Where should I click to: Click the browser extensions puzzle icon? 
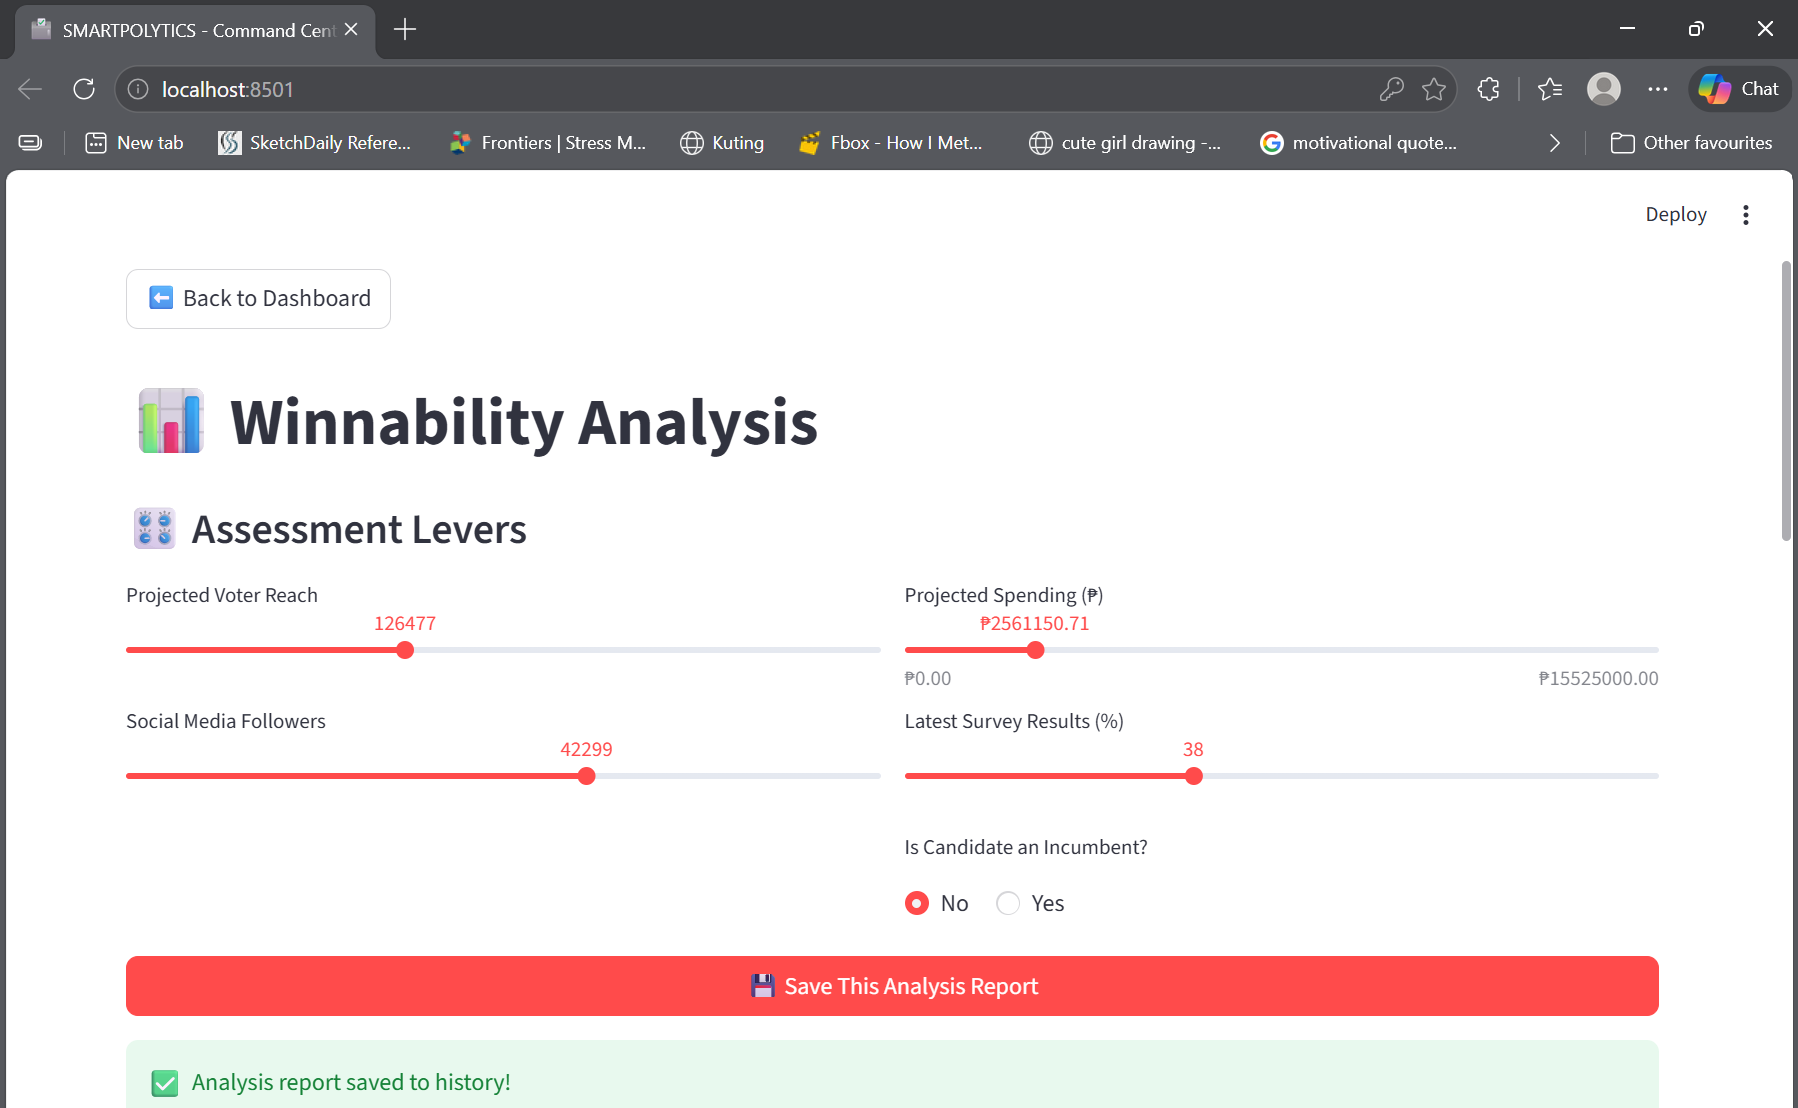pos(1489,89)
